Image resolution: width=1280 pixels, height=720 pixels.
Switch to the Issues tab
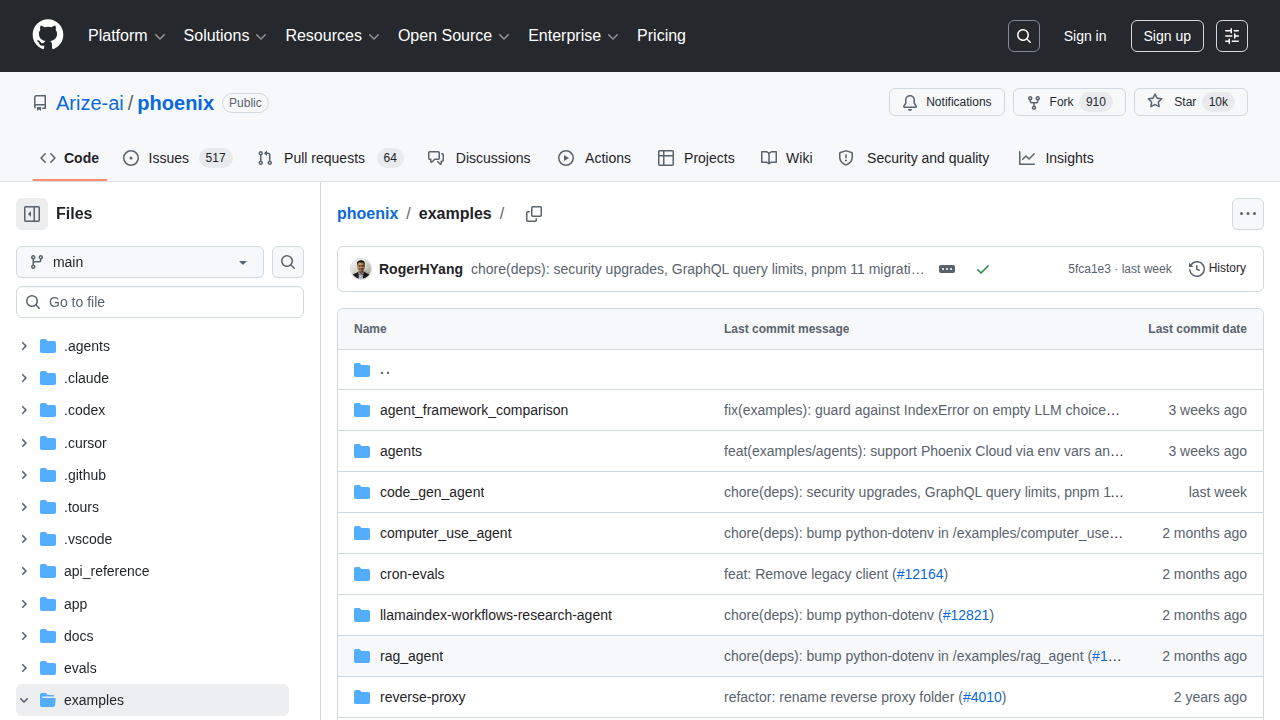pos(177,158)
